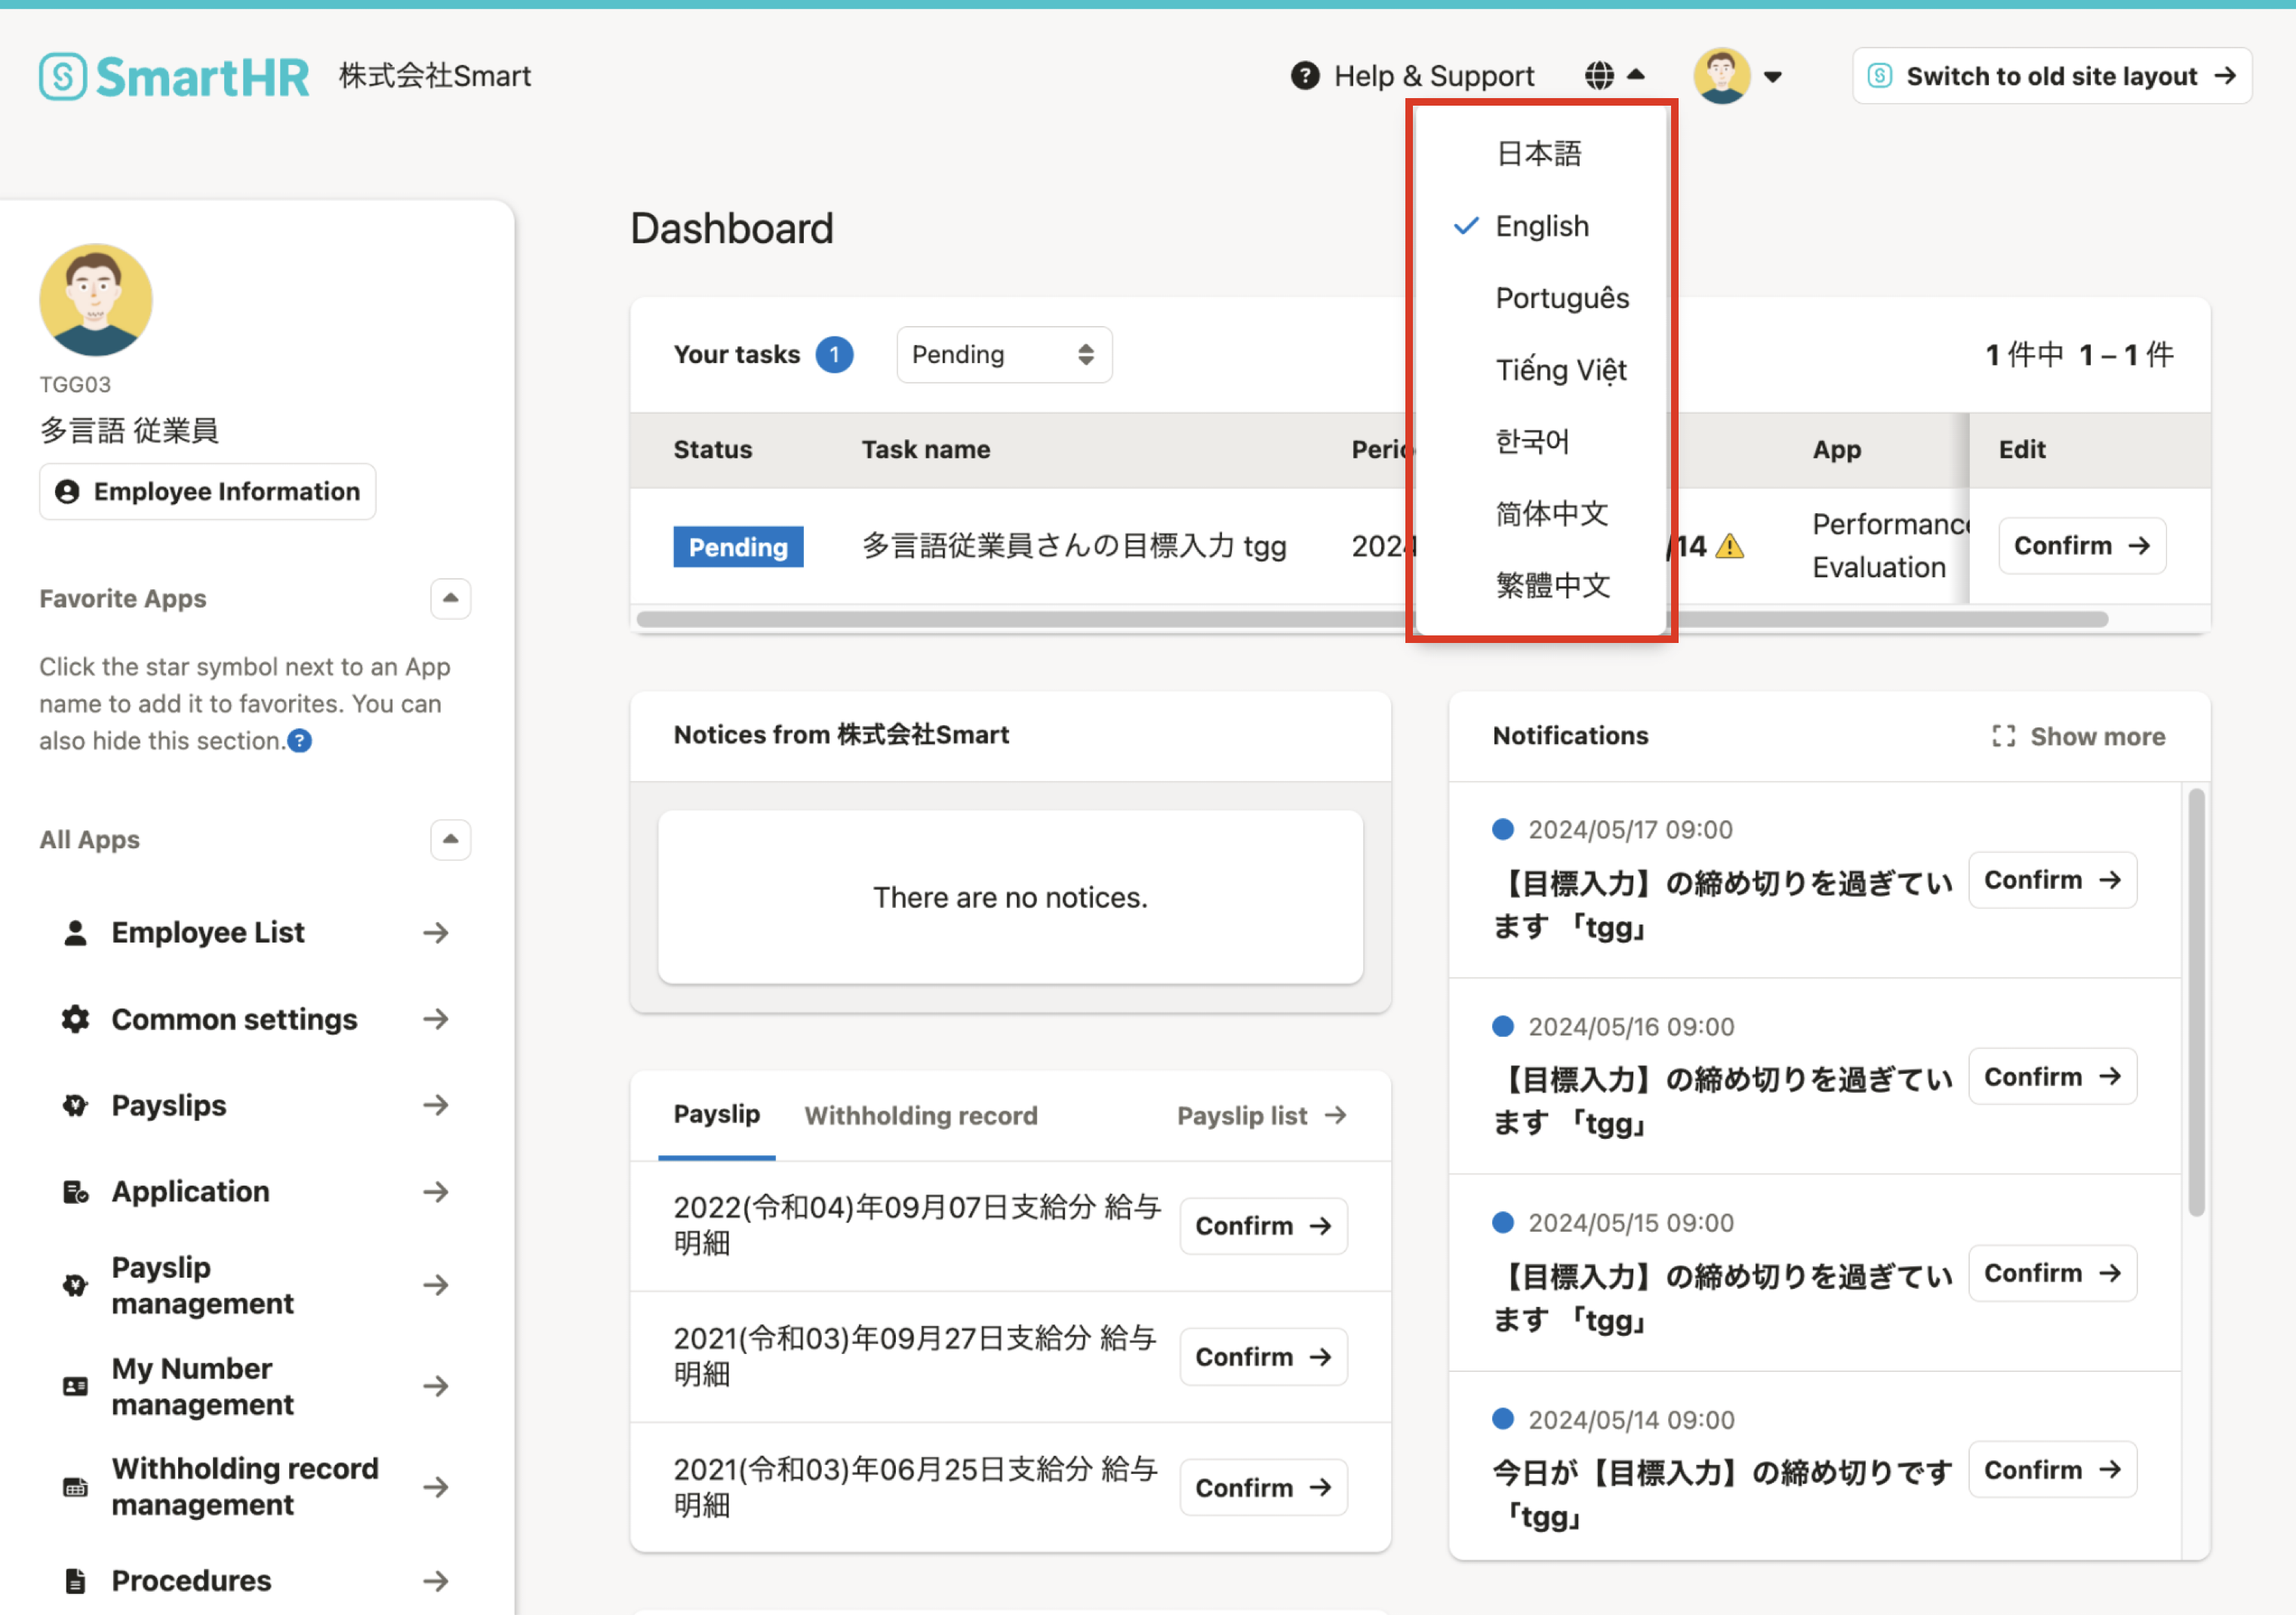Switch to the Withholding record tab

921,1116
